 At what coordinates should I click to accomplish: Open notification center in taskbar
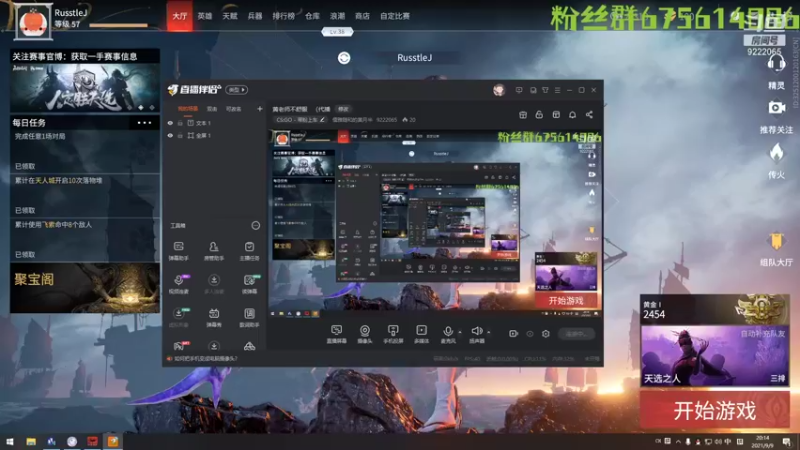click(x=787, y=441)
